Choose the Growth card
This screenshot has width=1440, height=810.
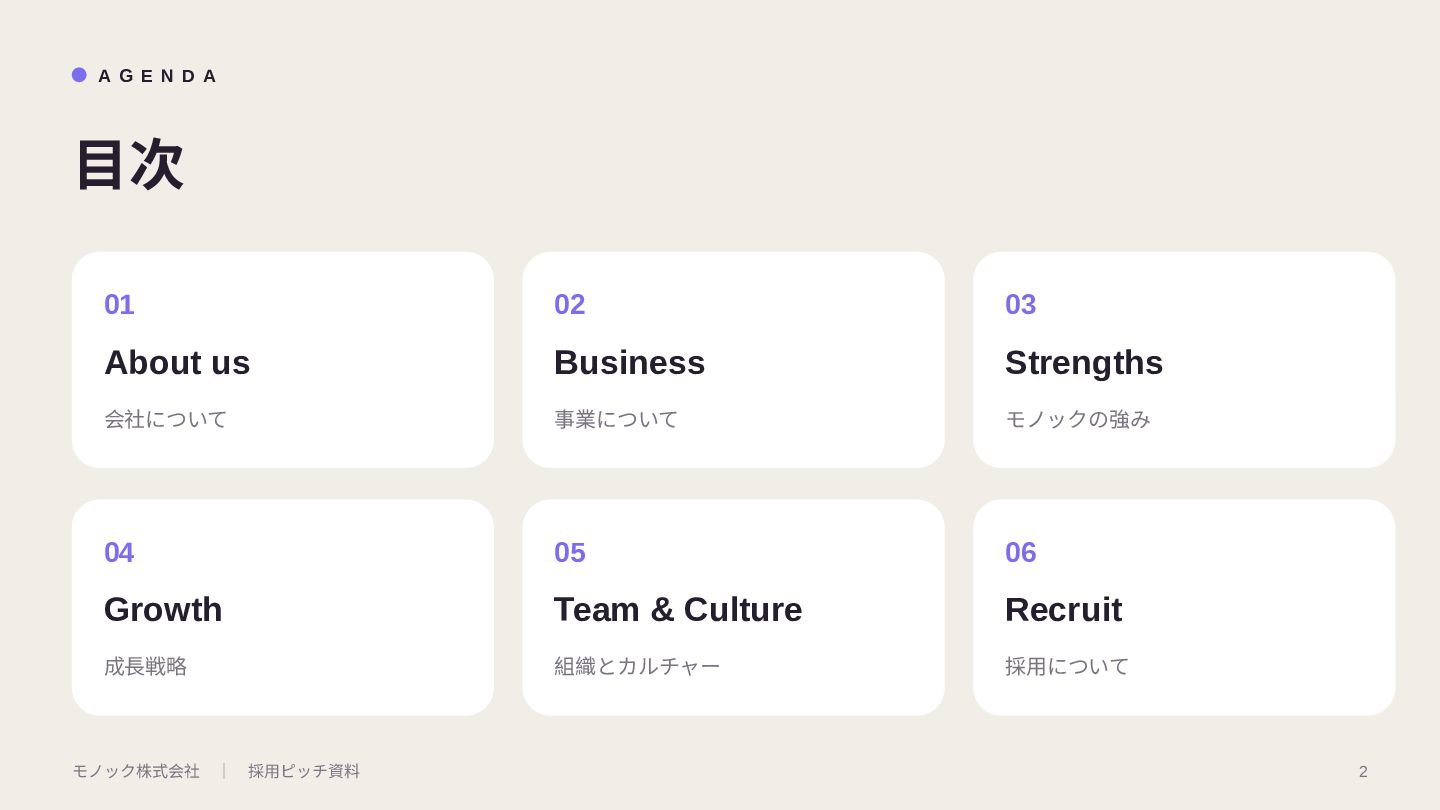[283, 608]
